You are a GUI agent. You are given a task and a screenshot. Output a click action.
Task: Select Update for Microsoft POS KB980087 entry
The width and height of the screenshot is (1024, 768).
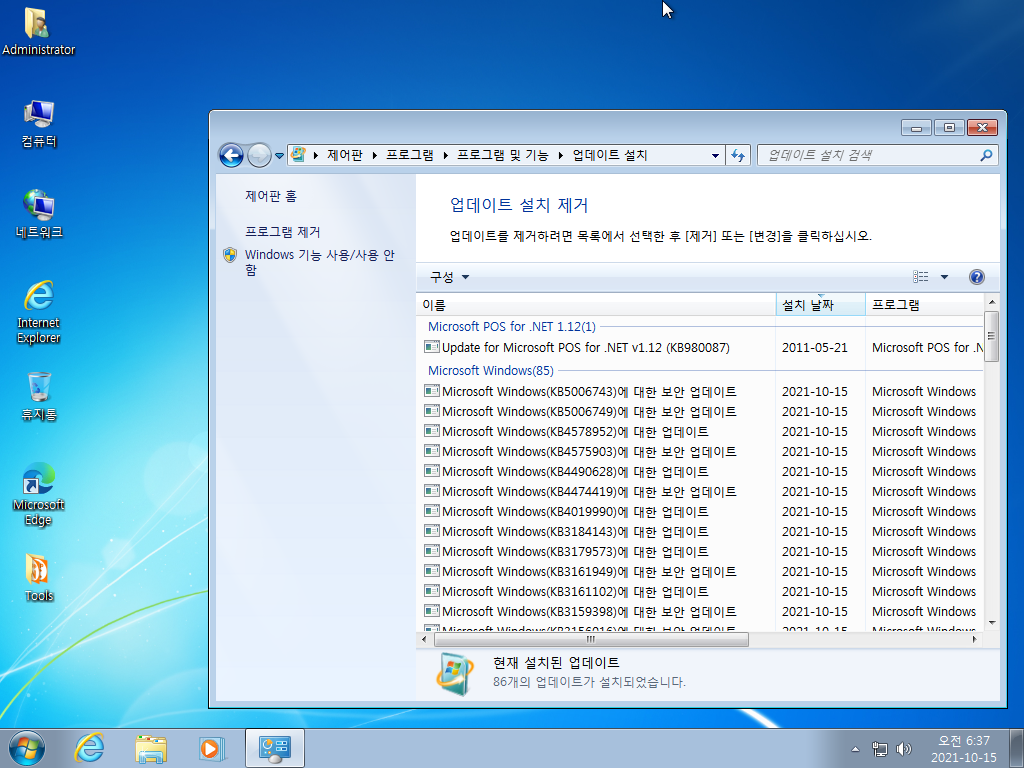[x=585, y=347]
